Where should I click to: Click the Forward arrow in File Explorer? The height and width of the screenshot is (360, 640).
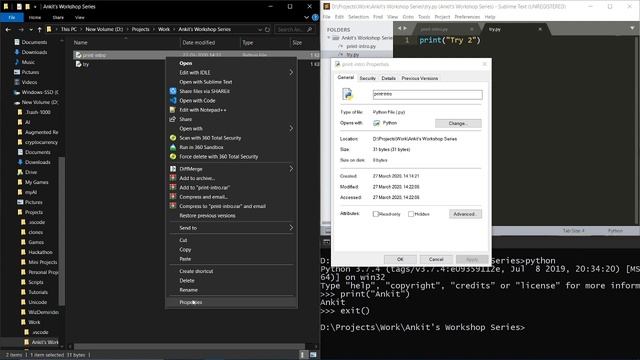[20, 29]
